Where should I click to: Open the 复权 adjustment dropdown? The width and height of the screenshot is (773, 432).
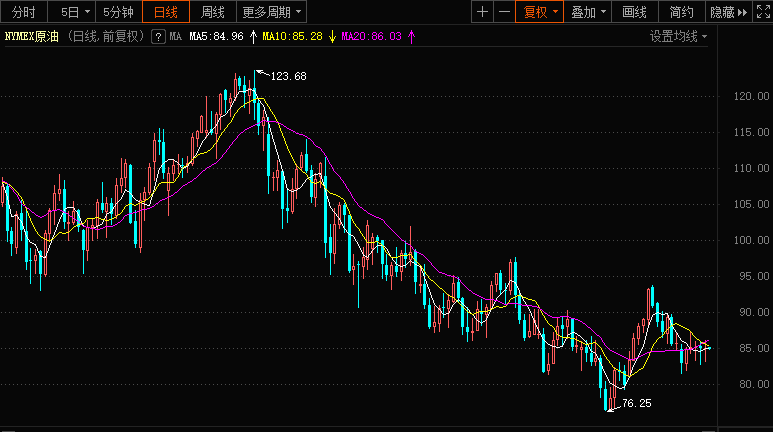coord(541,12)
